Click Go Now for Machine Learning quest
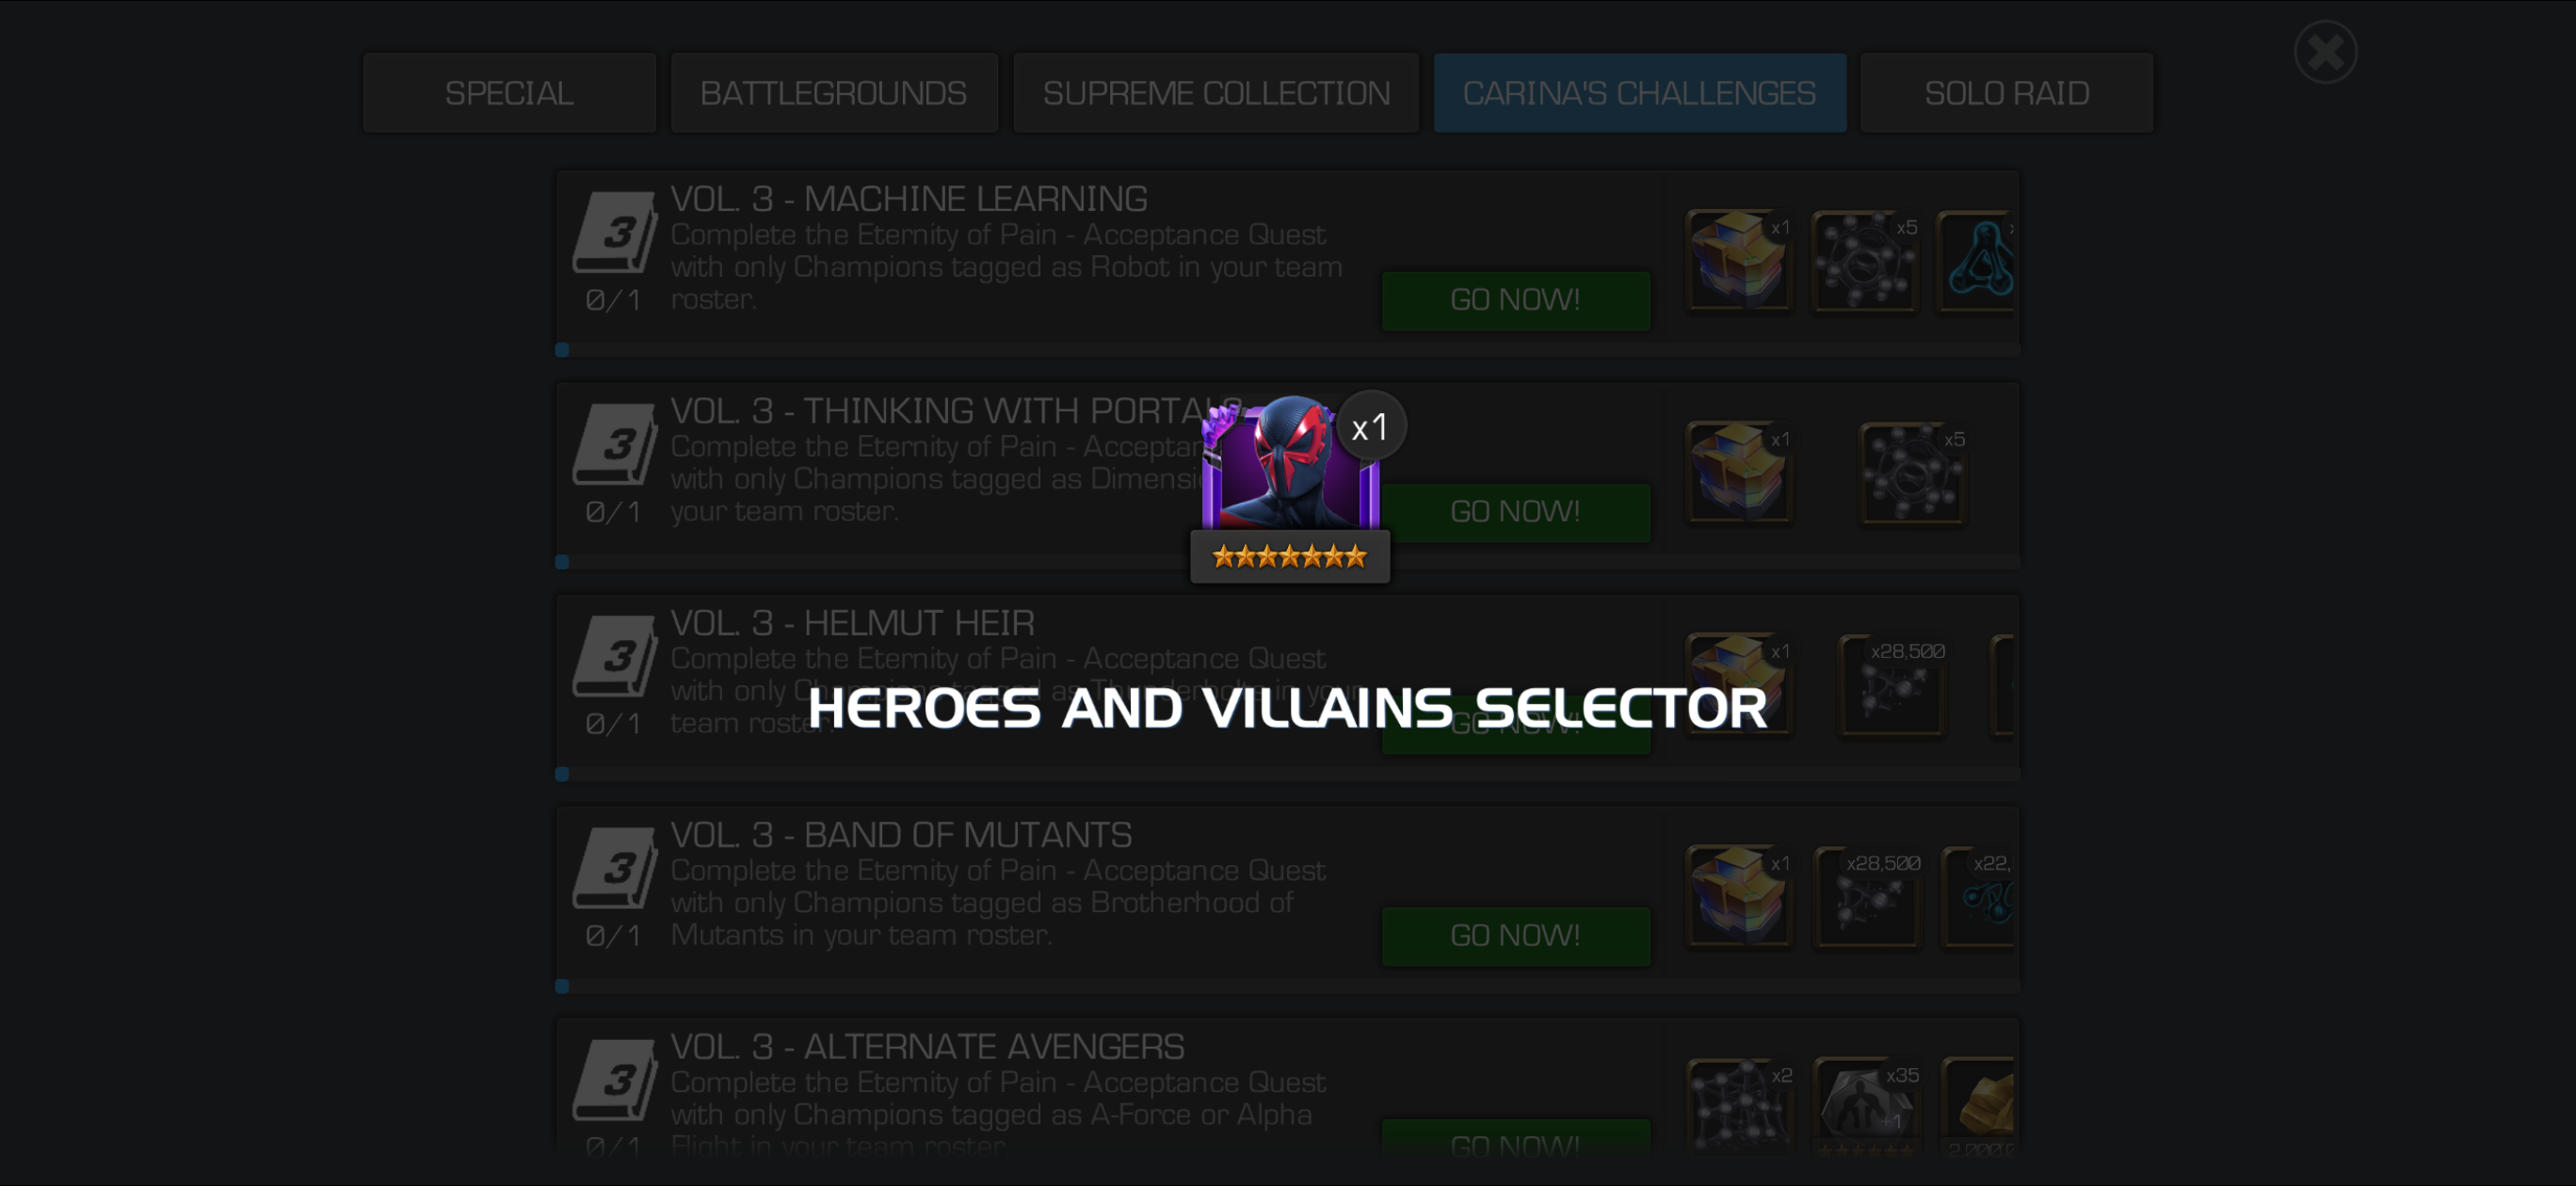The width and height of the screenshot is (2576, 1186). point(1515,300)
